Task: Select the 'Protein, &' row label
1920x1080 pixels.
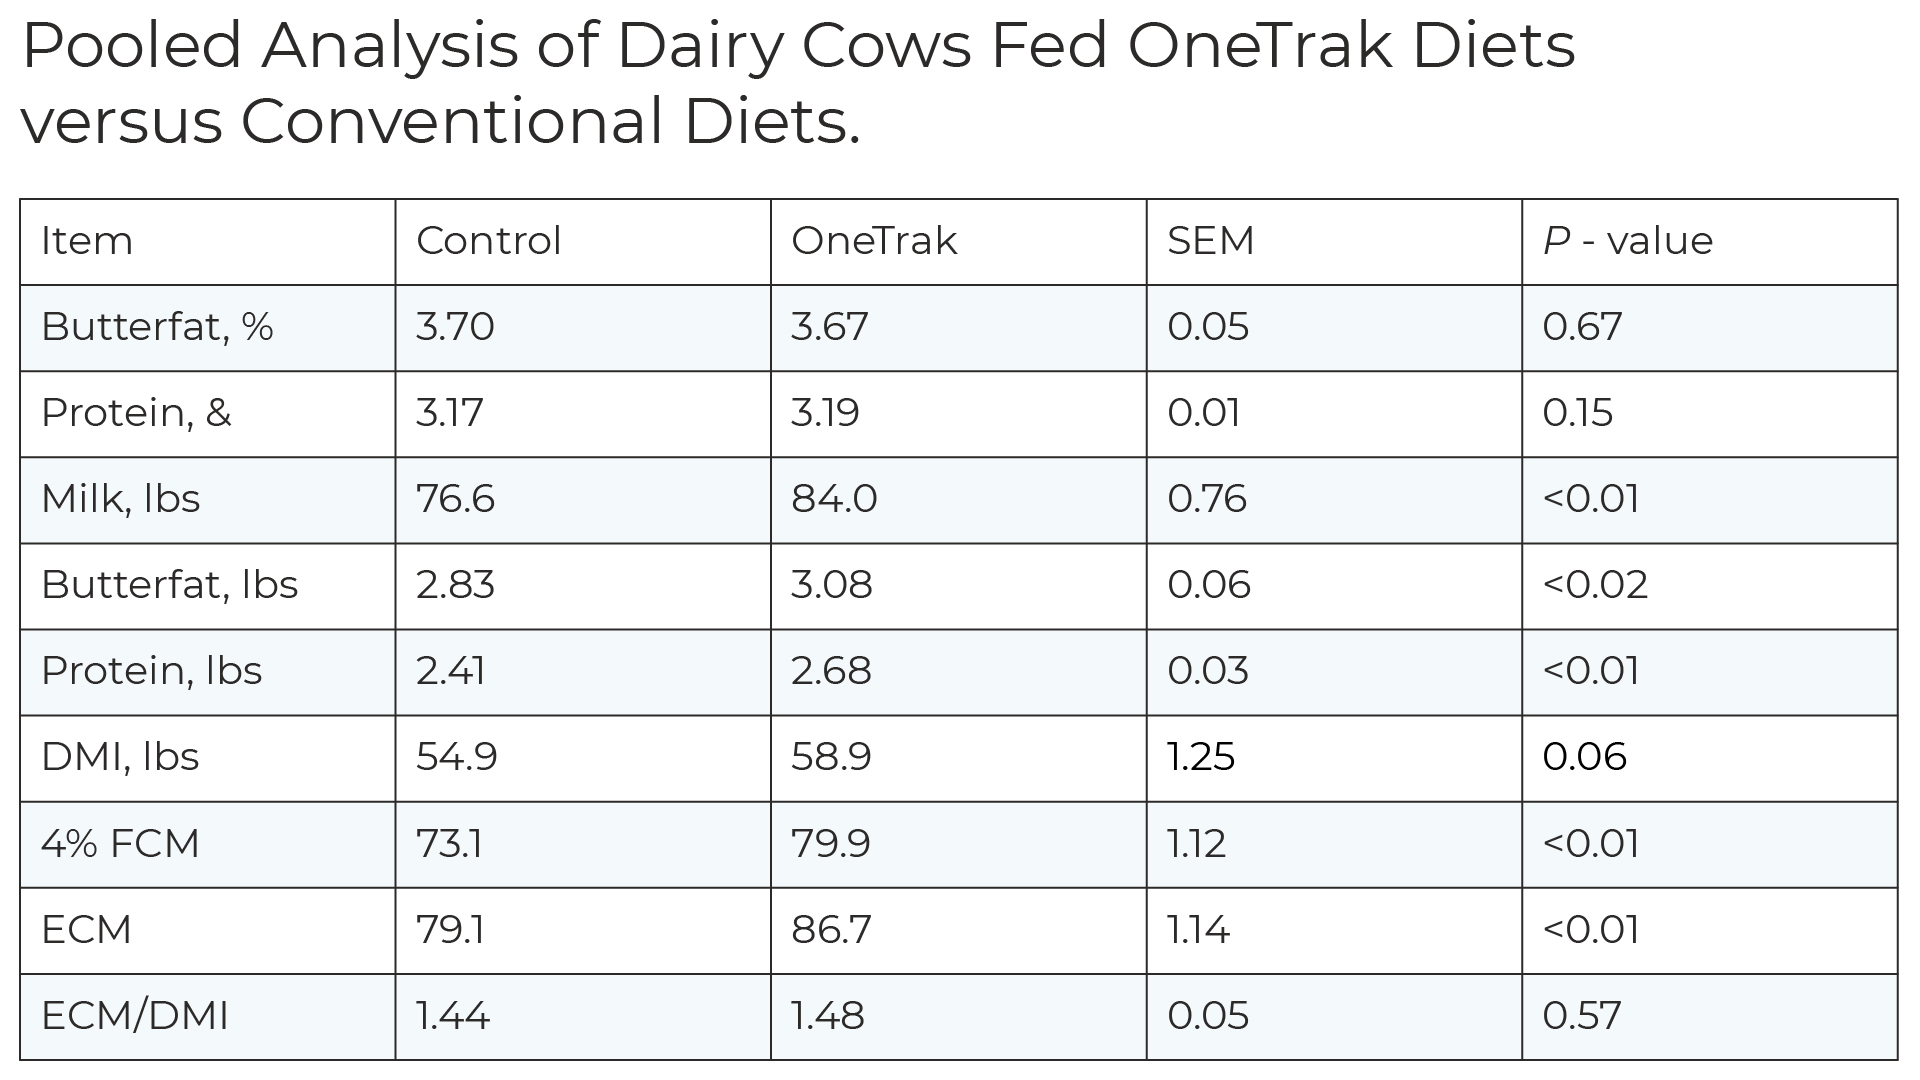Action: 136,413
